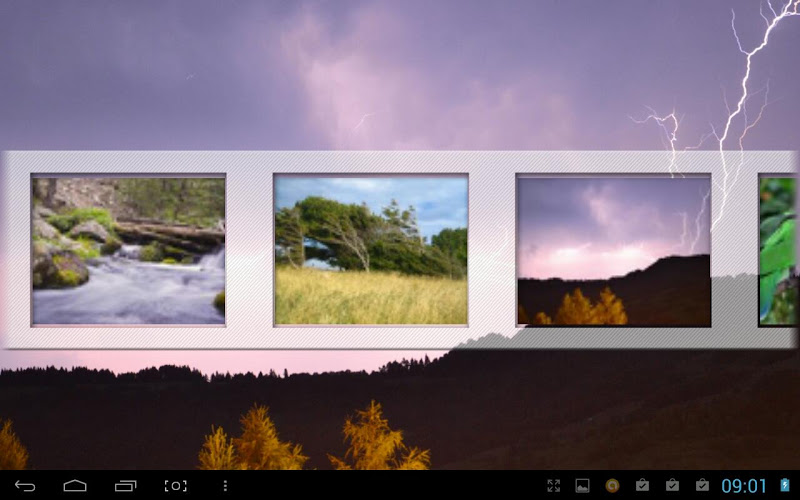The height and width of the screenshot is (500, 800).
Task: Tap the screenshot capture icon in navigation bar
Action: [x=176, y=486]
